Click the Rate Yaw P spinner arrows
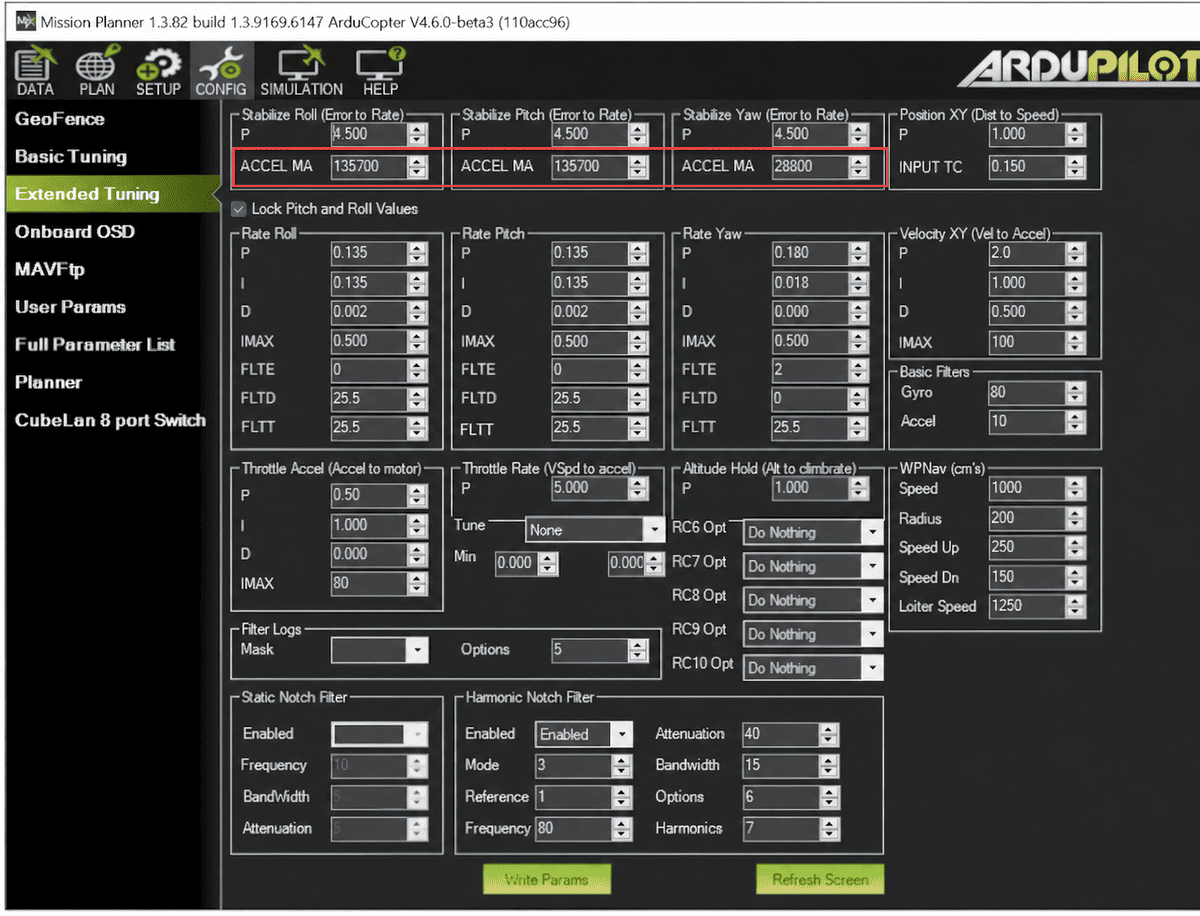This screenshot has width=1200, height=916. point(859,253)
